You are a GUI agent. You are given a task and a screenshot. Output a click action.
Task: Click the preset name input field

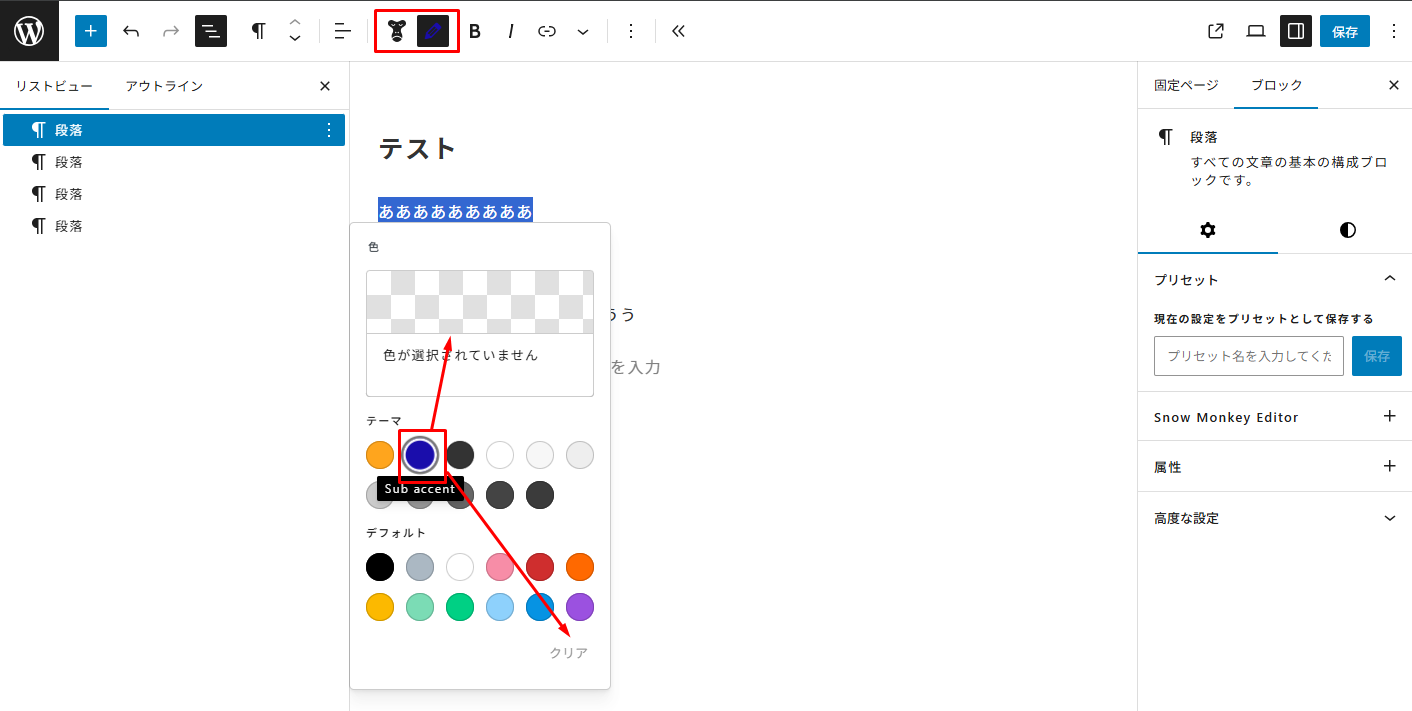[x=1248, y=356]
